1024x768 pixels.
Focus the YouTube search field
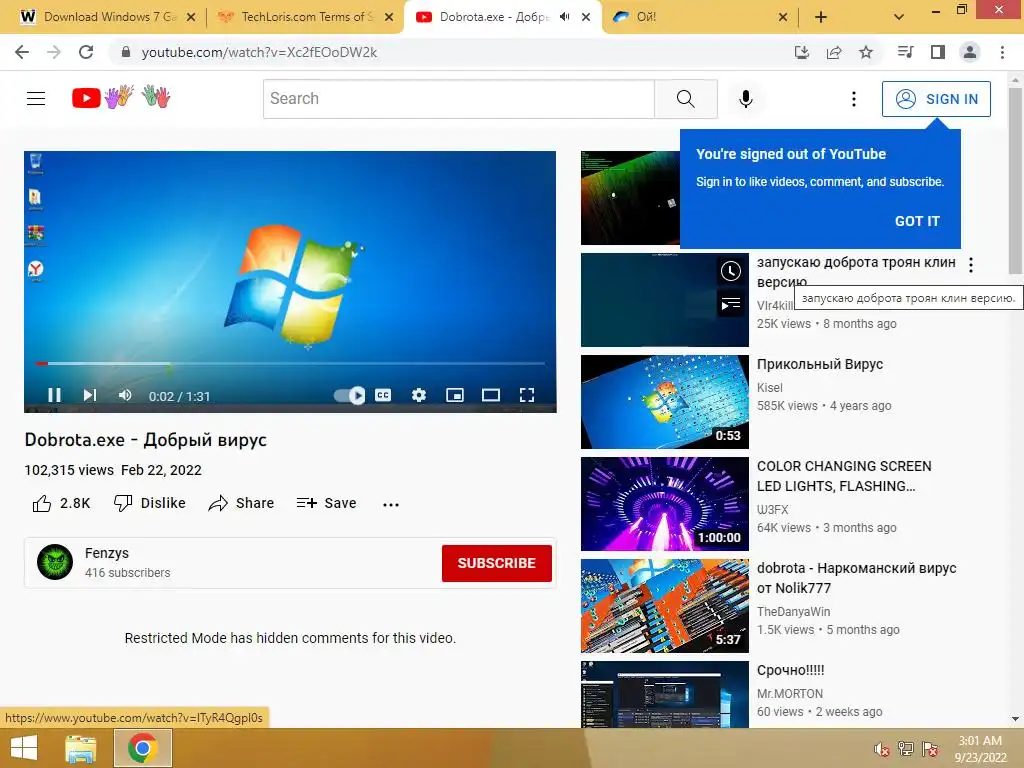458,99
